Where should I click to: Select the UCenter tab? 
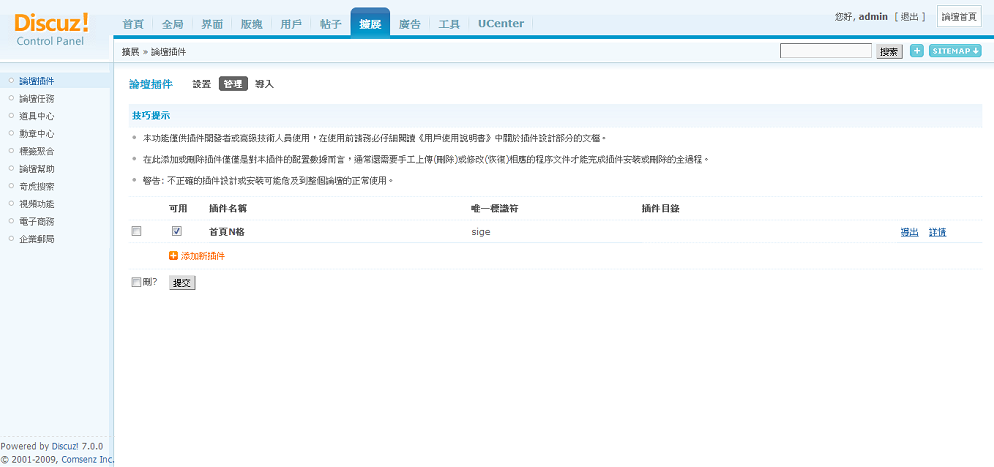(x=500, y=23)
